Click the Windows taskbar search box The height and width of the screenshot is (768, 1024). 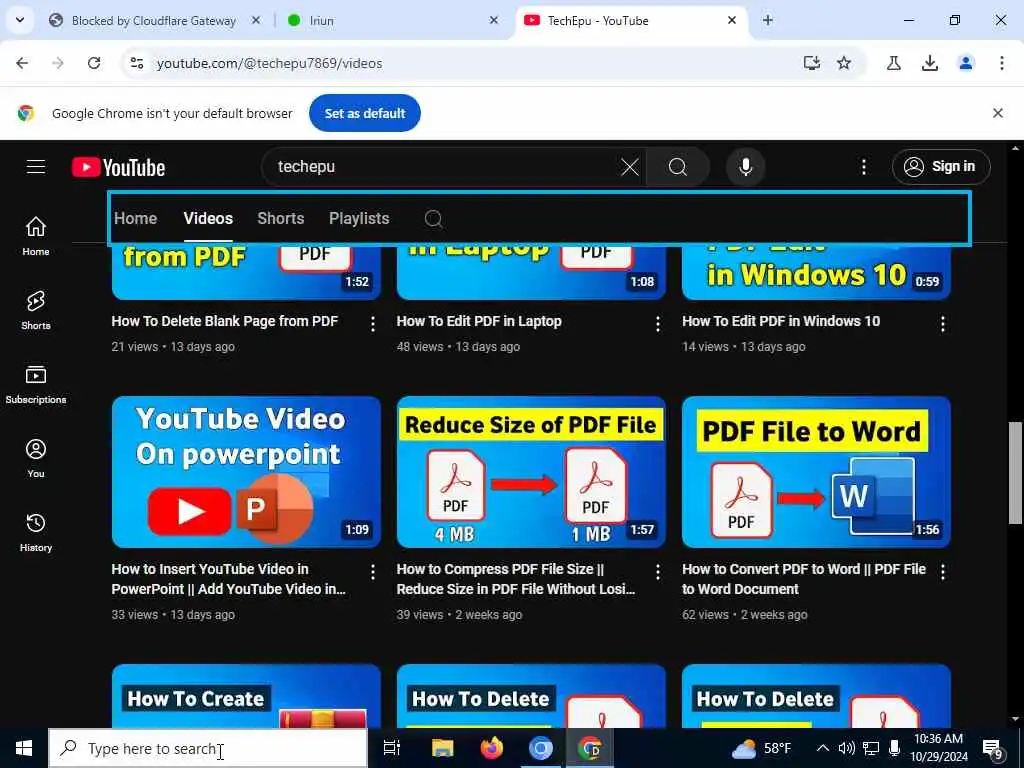click(x=208, y=748)
